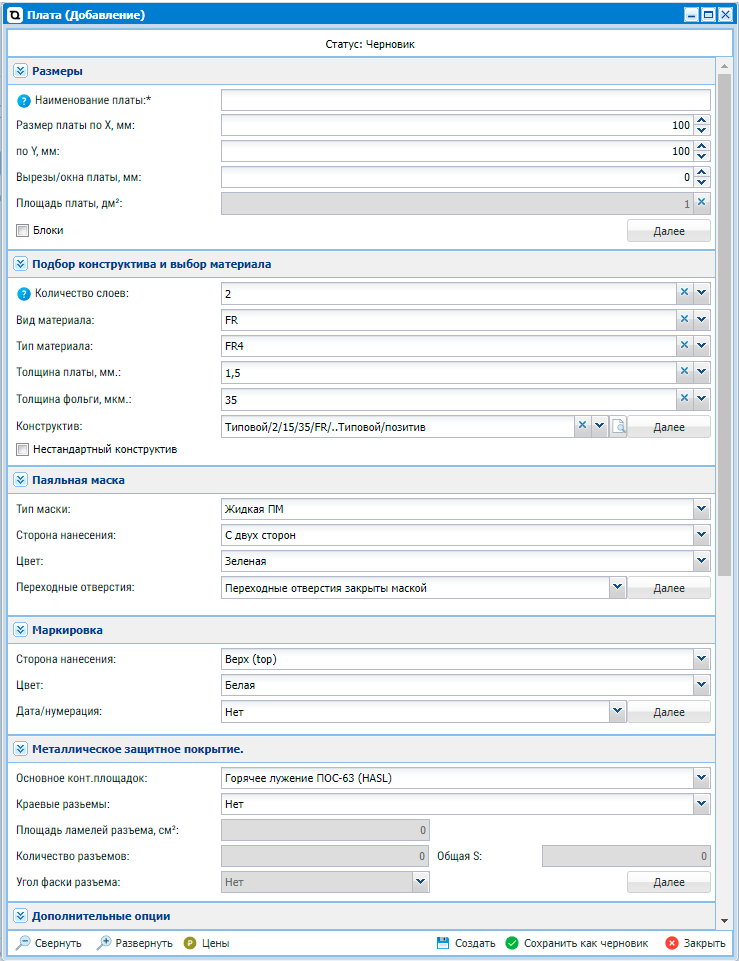Image resolution: width=739 pixels, height=961 pixels.
Task: Click help icon next to Наименование платы
Action: click(25, 100)
